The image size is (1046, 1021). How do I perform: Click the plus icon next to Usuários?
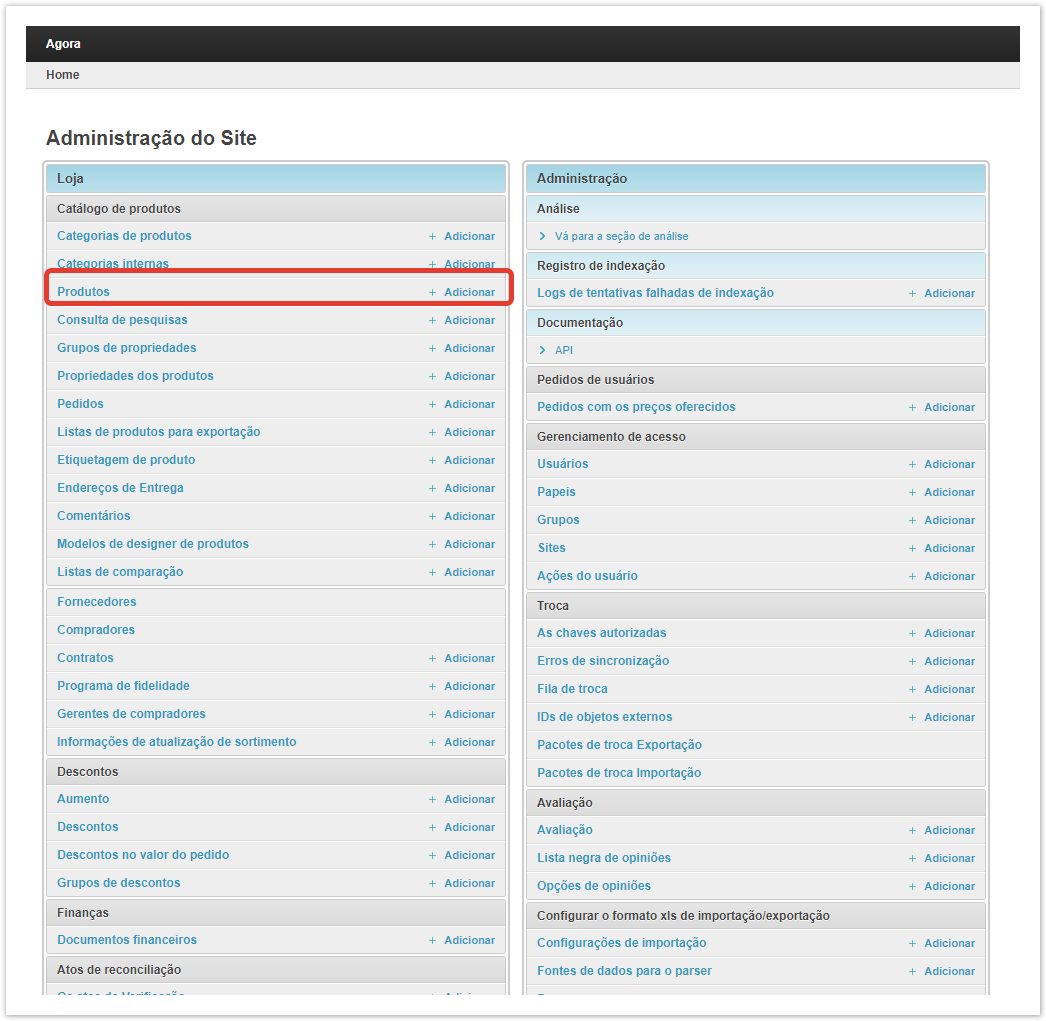[x=912, y=464]
